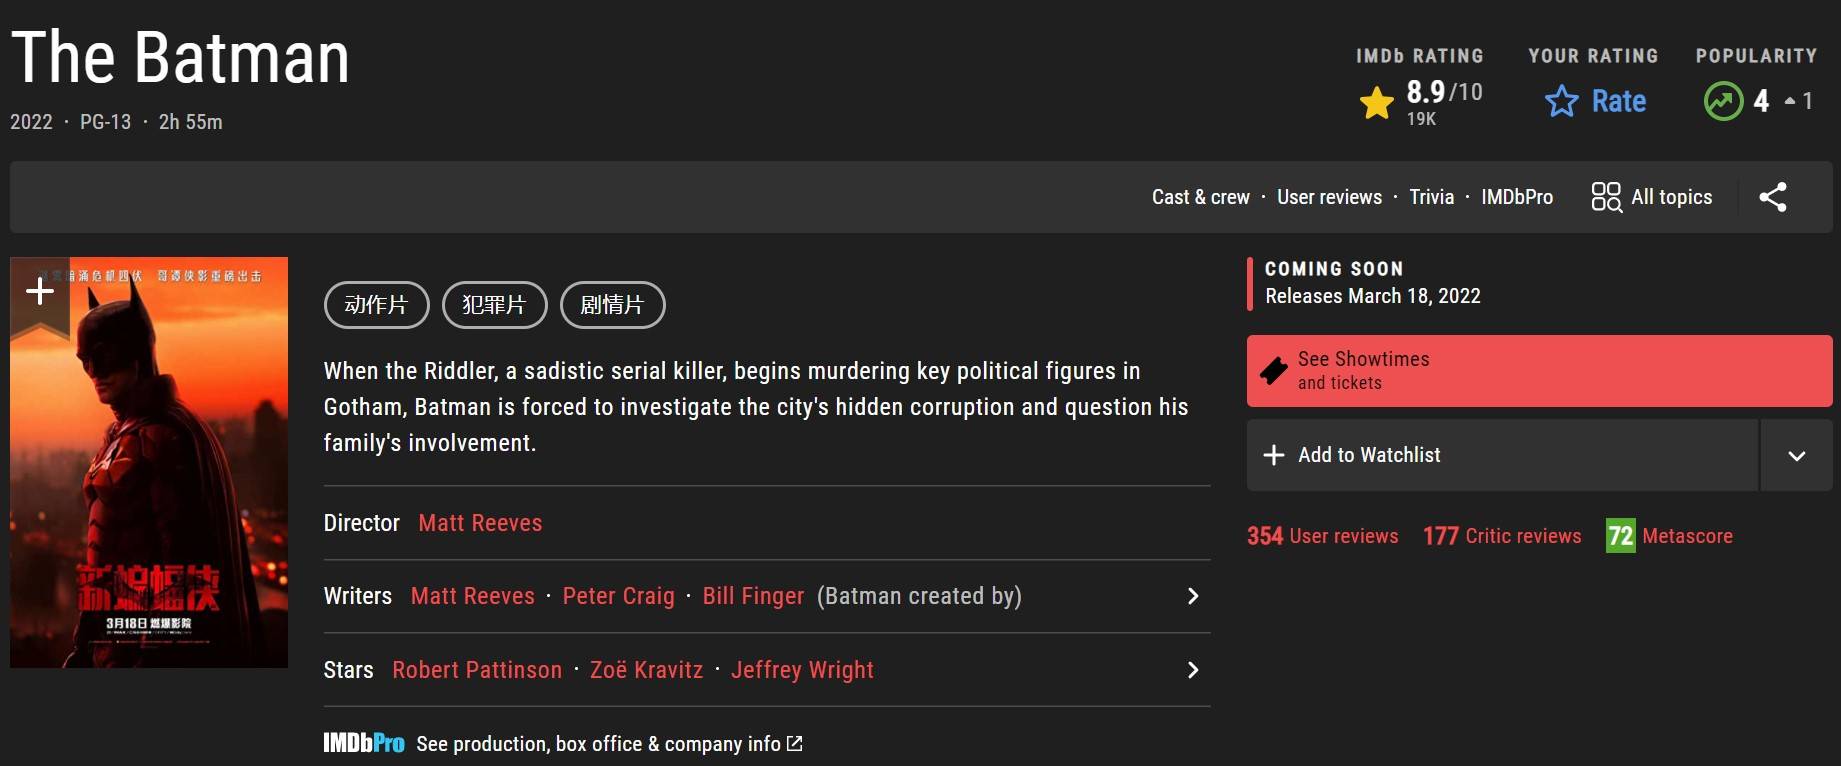Click the plus icon beside Add to Watchlist
This screenshot has height=766, width=1841.
pyautogui.click(x=1274, y=455)
